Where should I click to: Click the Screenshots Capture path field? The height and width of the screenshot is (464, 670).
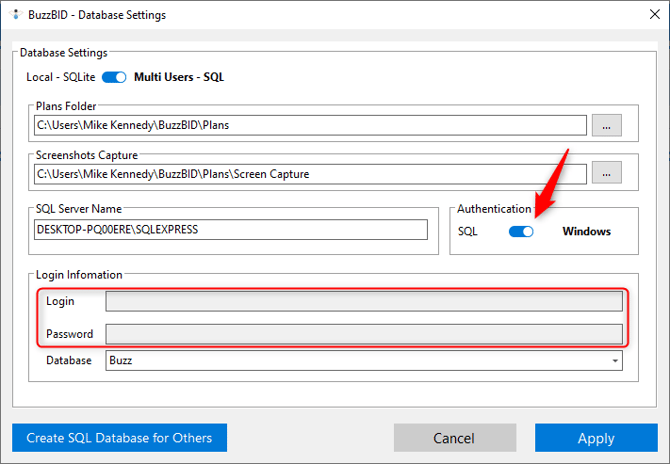coord(310,173)
